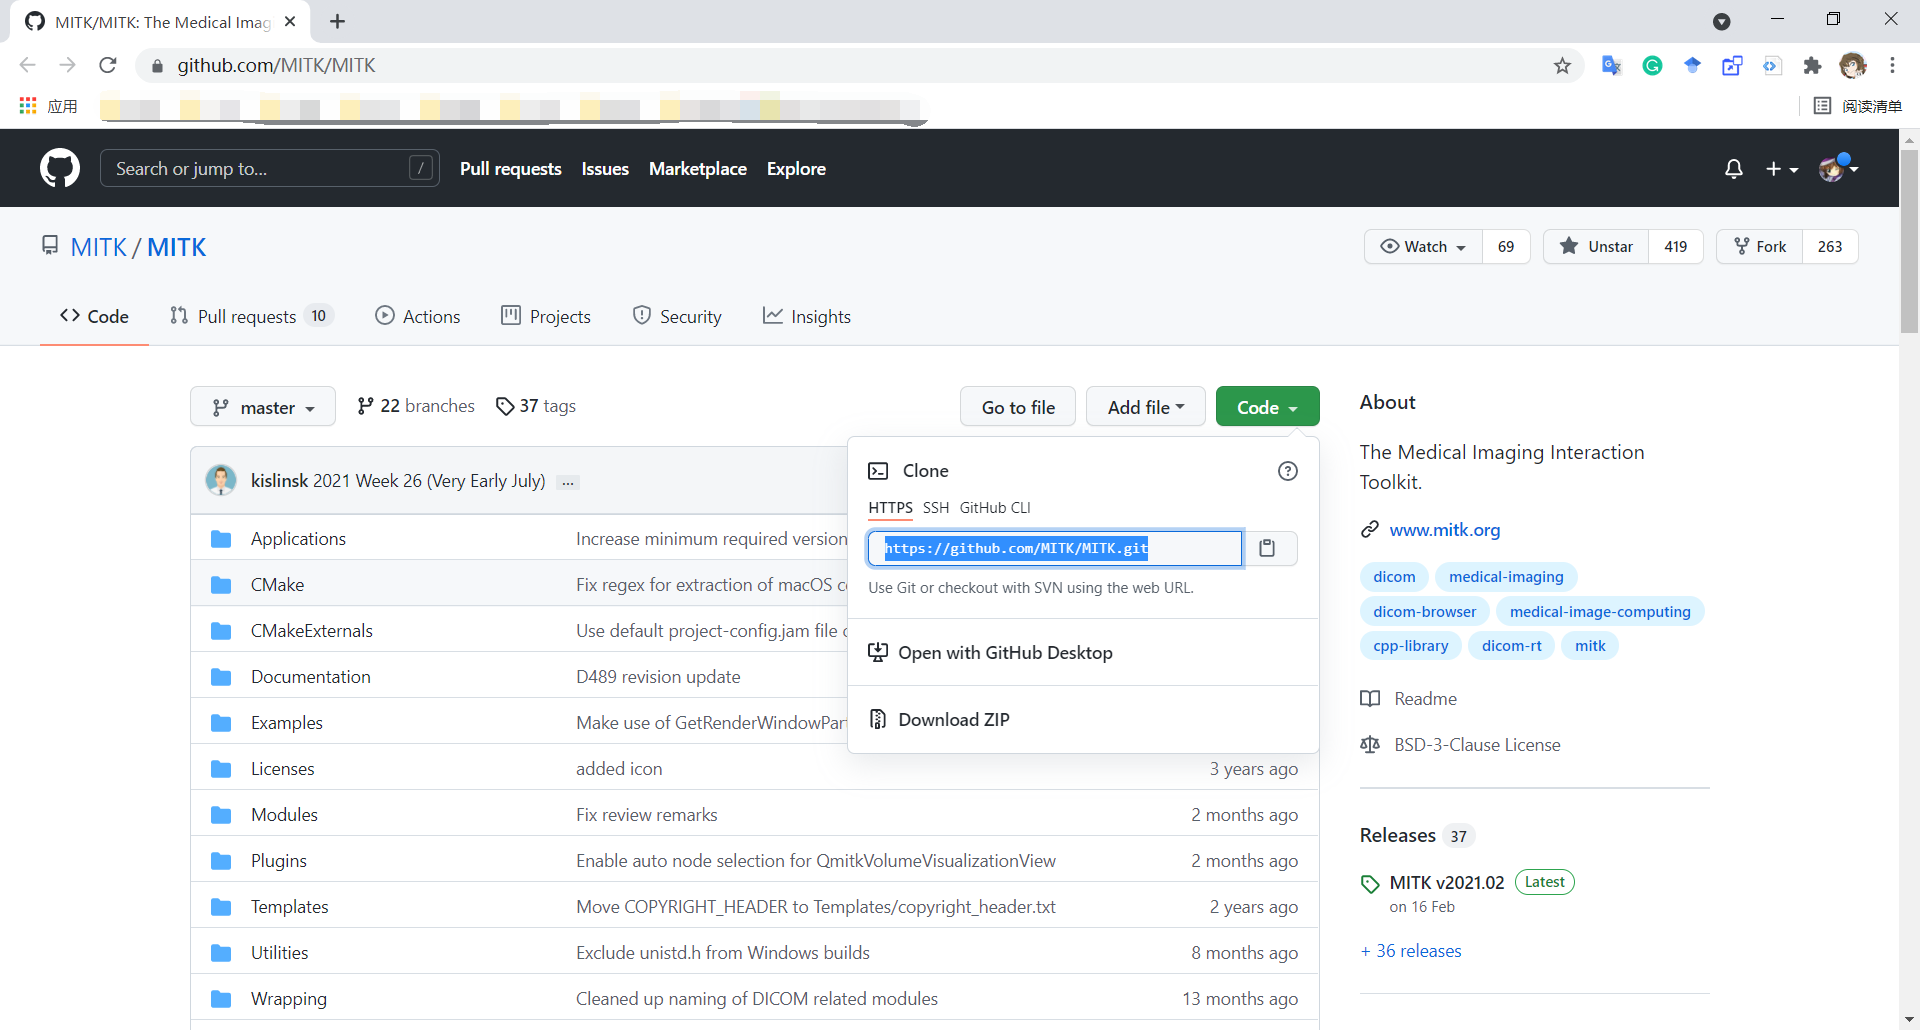Open the Code tab
Viewport: 1920px width, 1030px height.
point(94,317)
